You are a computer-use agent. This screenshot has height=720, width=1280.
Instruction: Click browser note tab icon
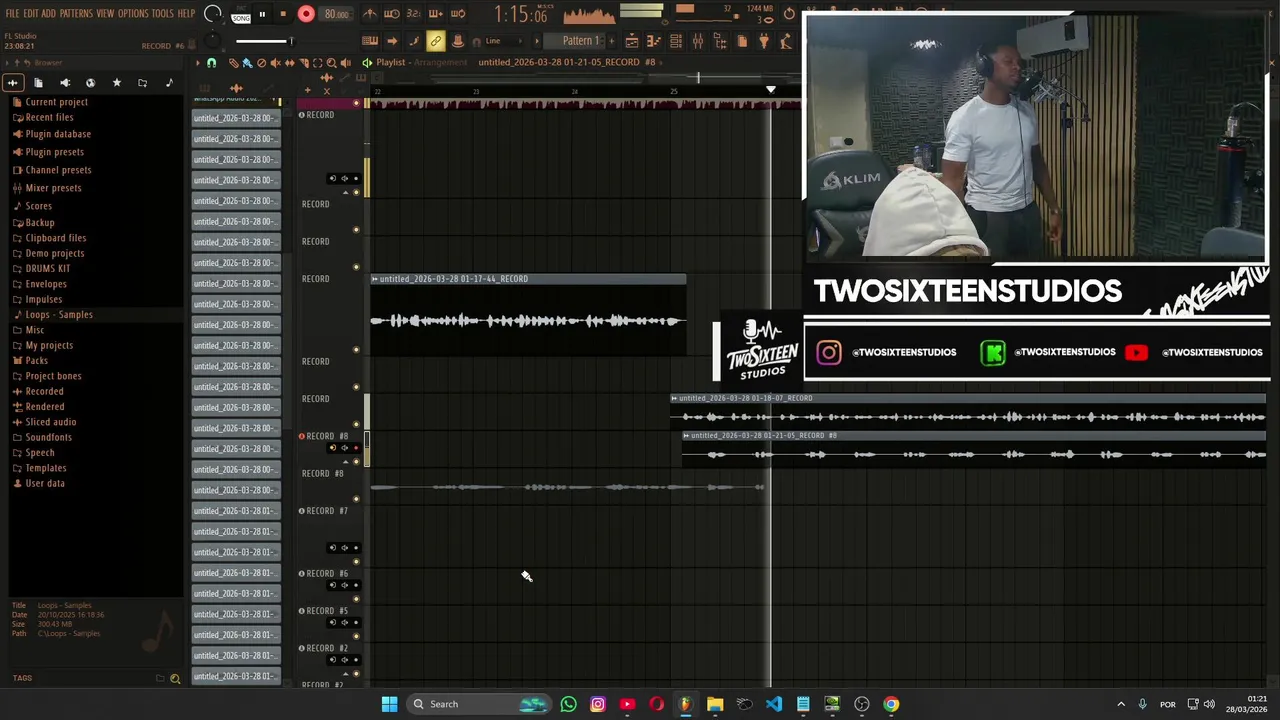pos(168,83)
